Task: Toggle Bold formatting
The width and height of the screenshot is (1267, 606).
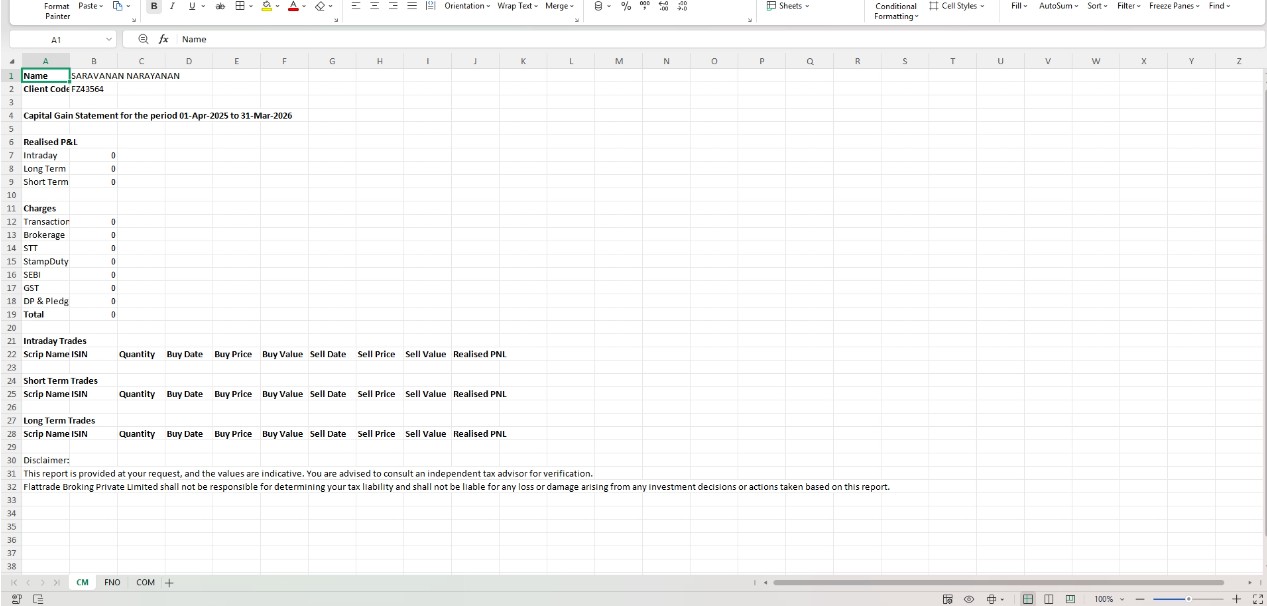Action: (x=154, y=6)
